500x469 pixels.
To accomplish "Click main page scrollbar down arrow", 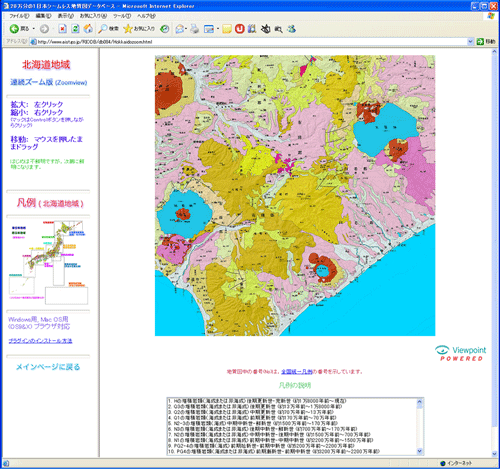I will tap(494, 454).
